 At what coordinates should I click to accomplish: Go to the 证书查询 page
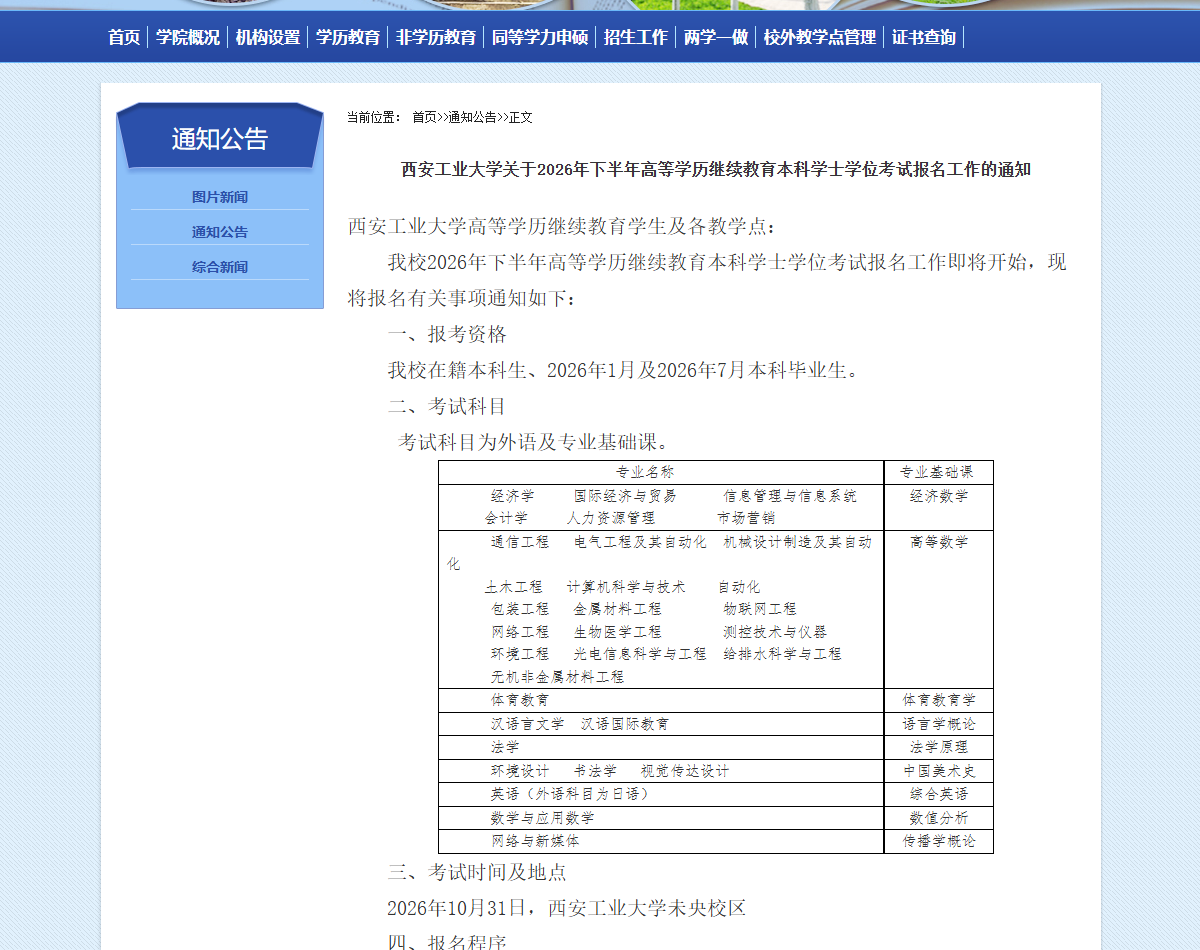click(924, 37)
